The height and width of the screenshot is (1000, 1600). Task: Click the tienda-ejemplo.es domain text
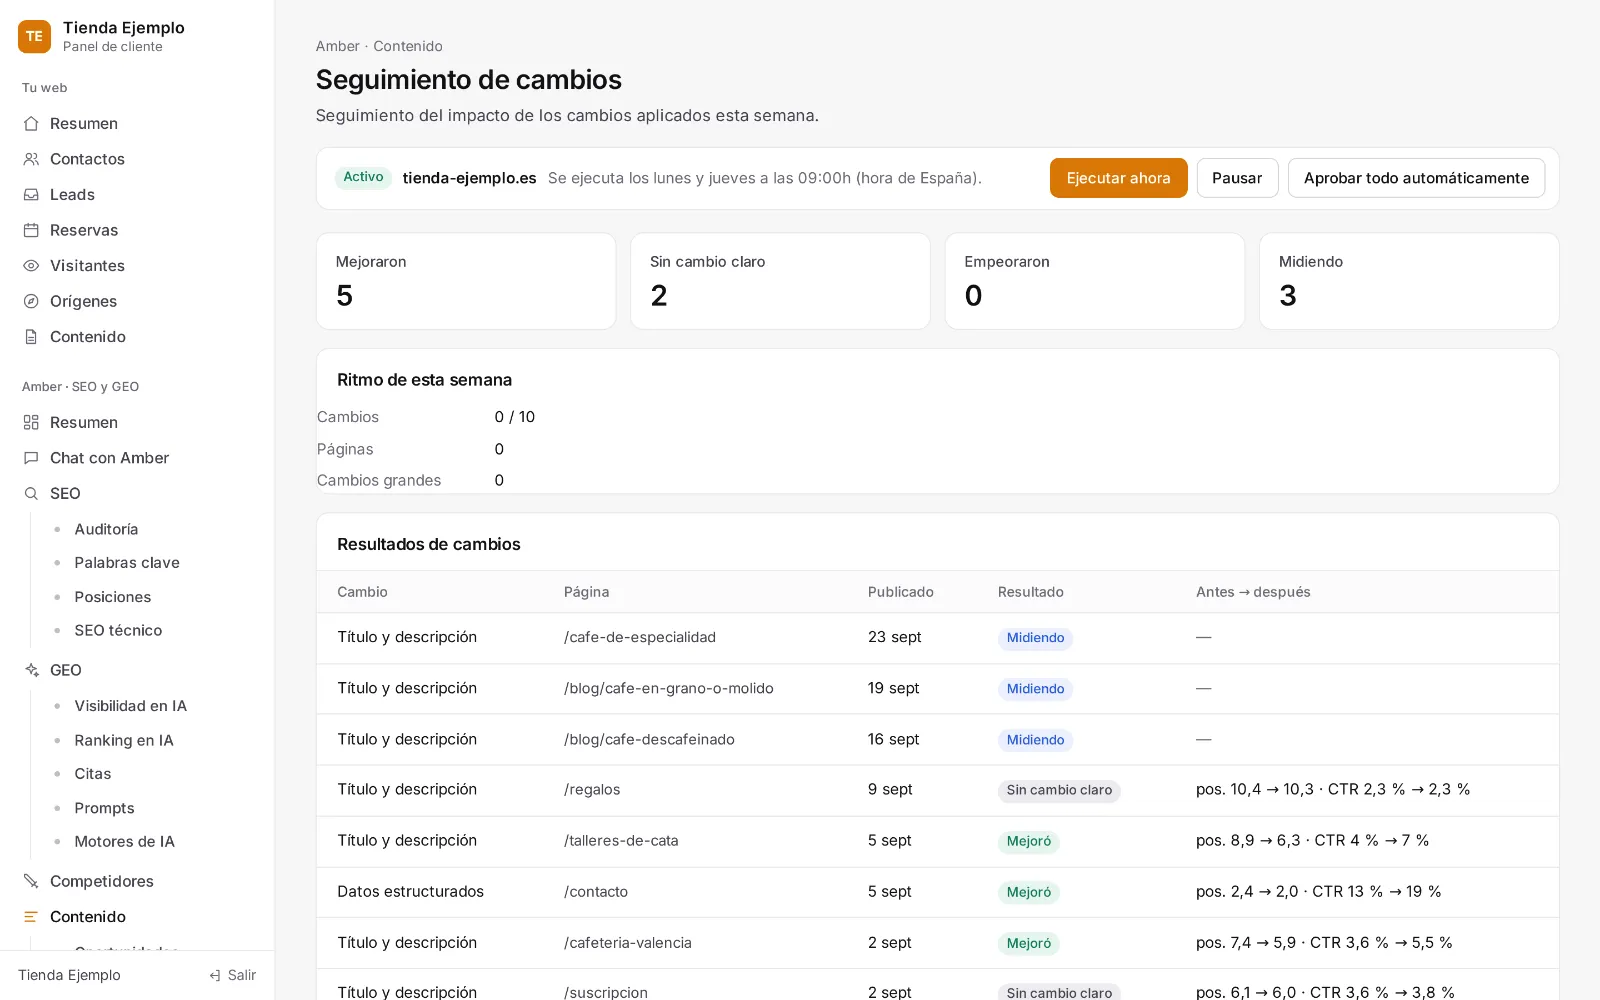click(x=469, y=178)
